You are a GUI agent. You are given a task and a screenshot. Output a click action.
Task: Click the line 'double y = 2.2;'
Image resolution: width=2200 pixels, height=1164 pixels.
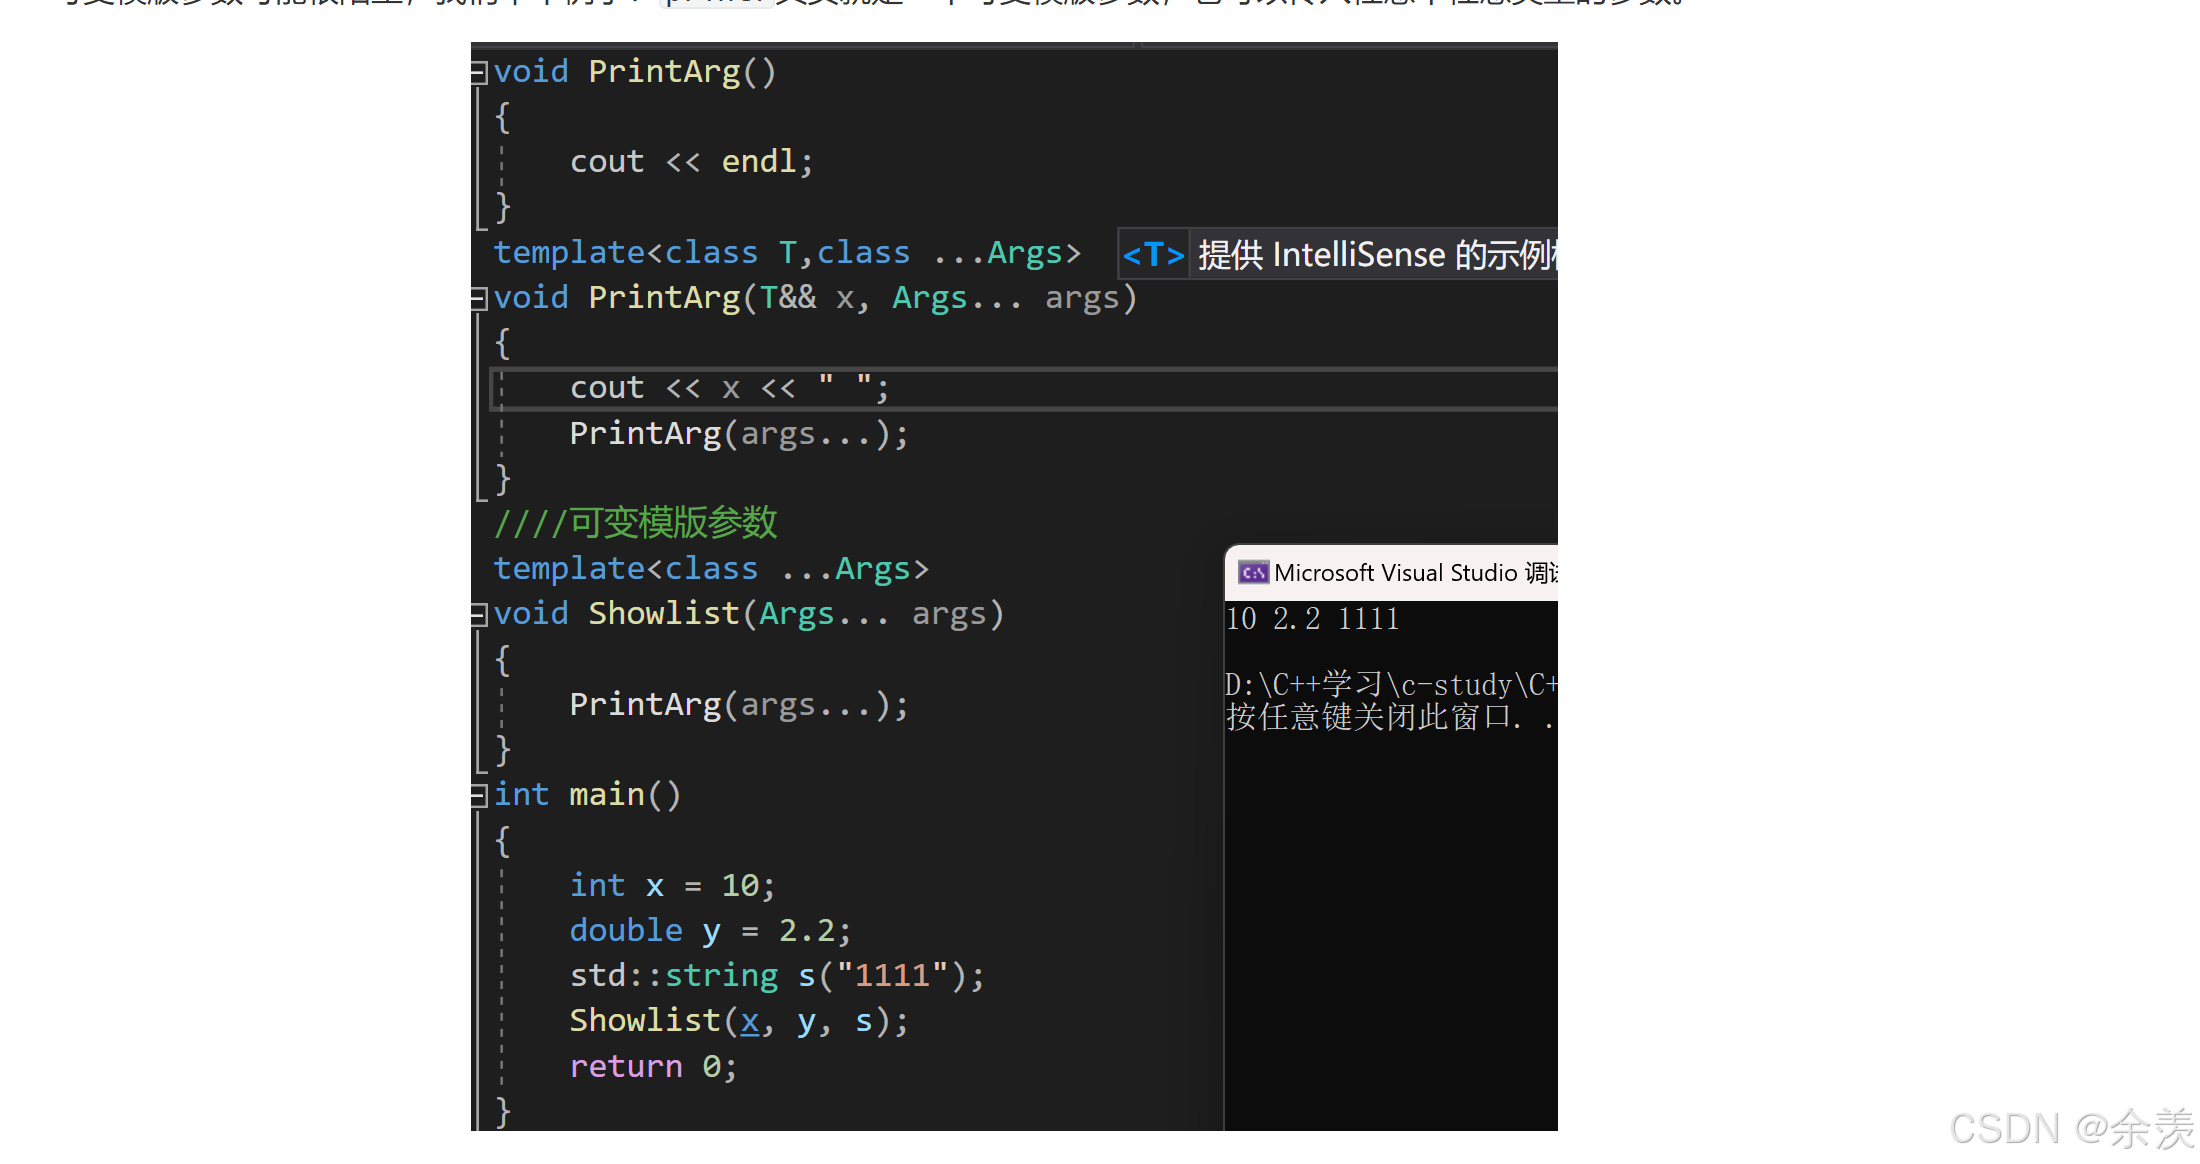click(710, 931)
